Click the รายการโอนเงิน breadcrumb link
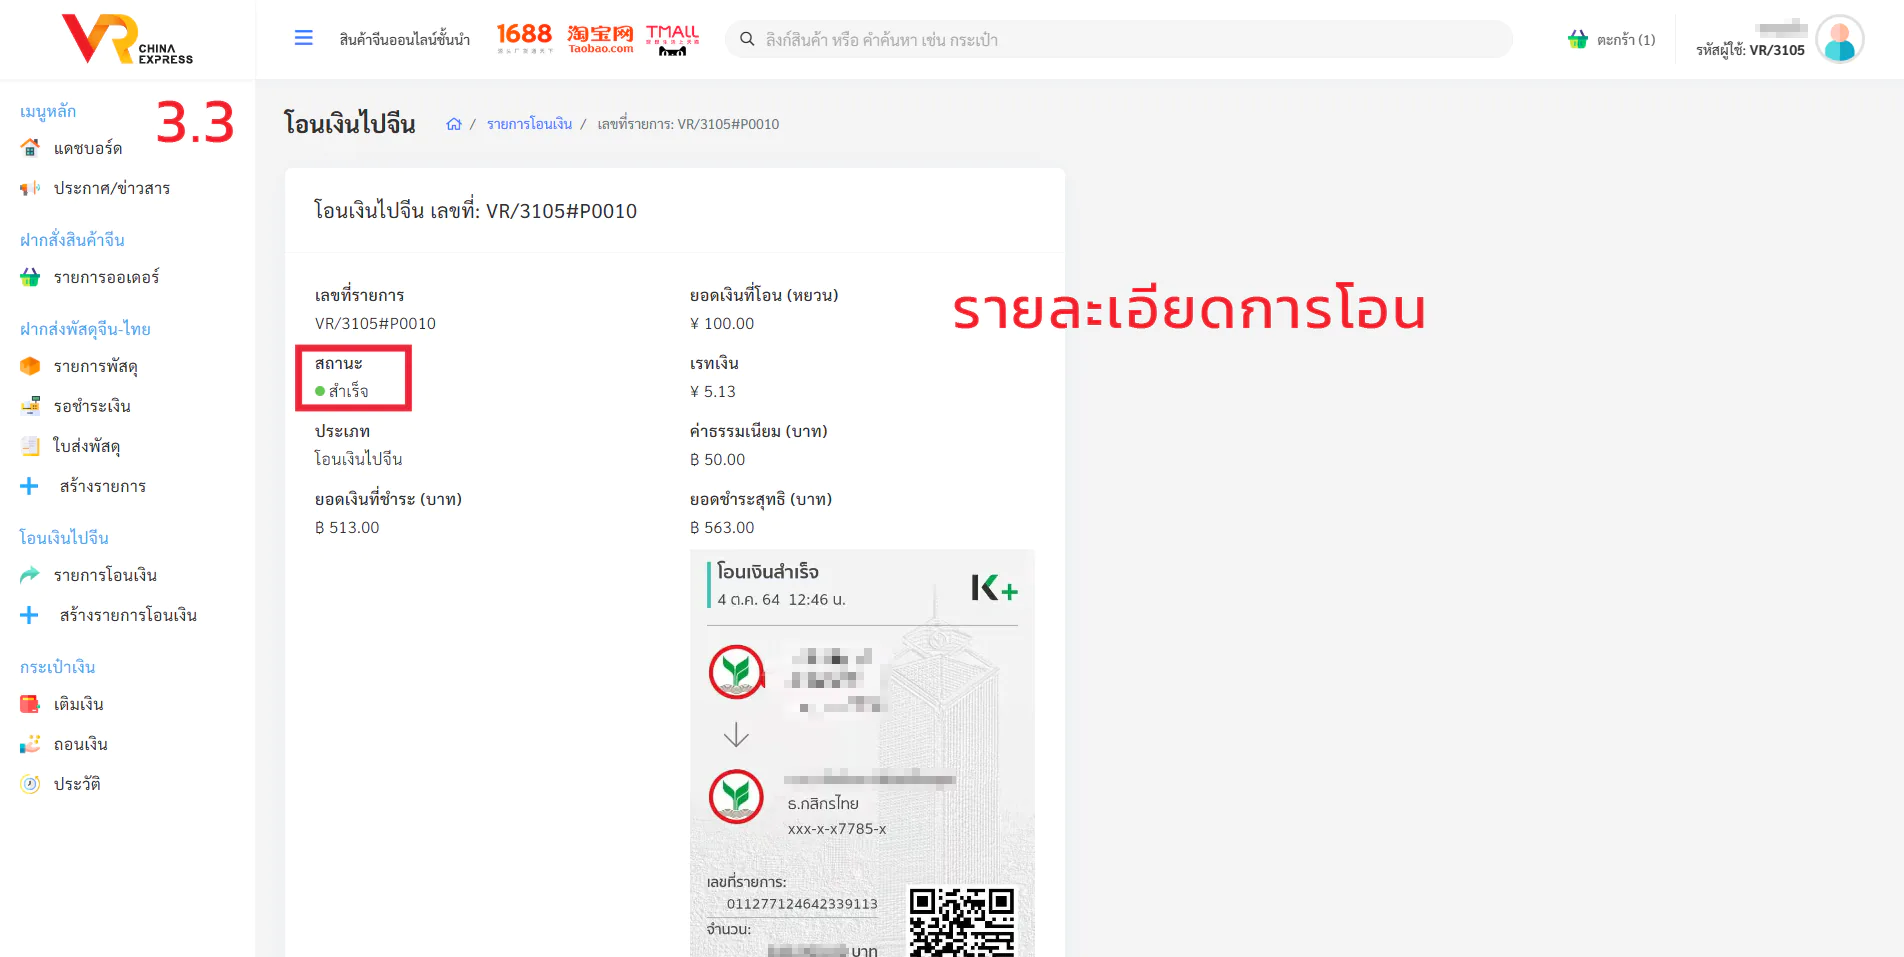This screenshot has height=957, width=1904. pos(529,124)
